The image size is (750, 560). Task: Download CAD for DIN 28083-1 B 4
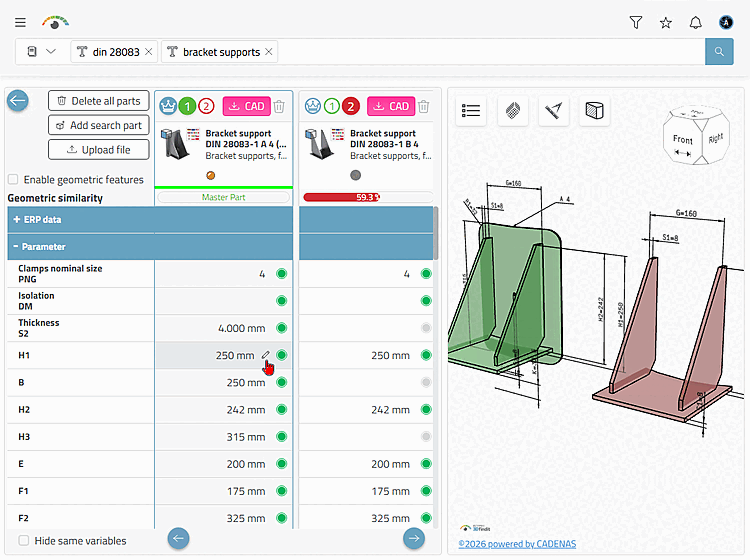[x=391, y=106]
